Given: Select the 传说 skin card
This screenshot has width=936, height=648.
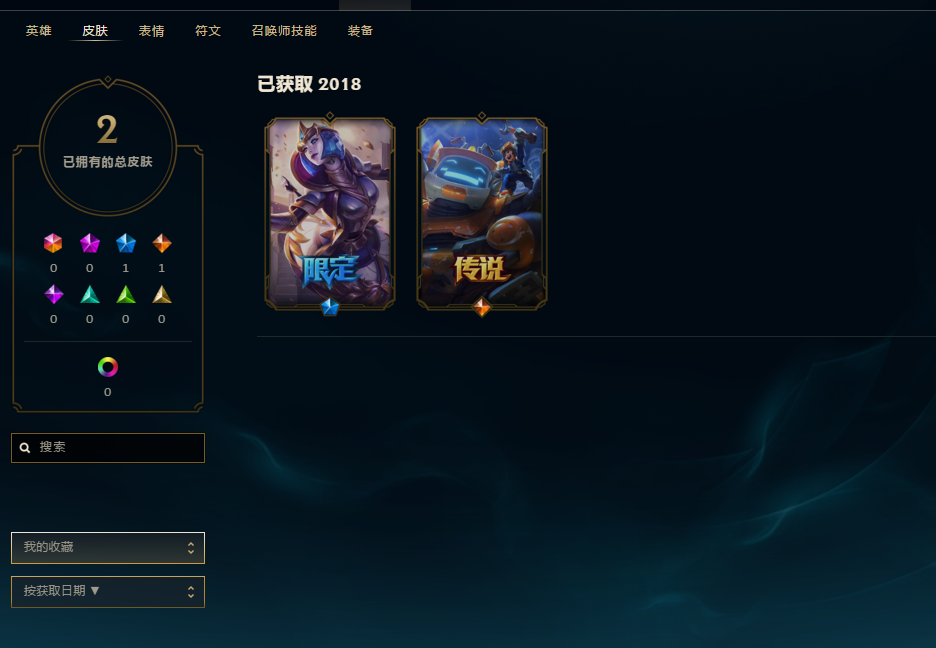Looking at the screenshot, I should [x=482, y=214].
